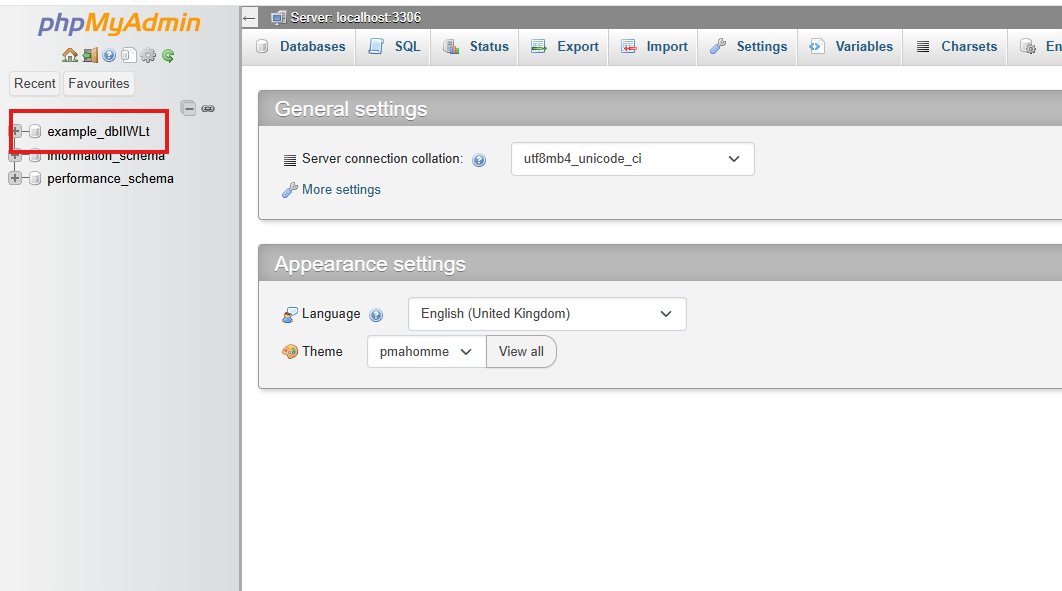The height and width of the screenshot is (591, 1062).
Task: Expand the performance_schema database node
Action: tap(15, 178)
